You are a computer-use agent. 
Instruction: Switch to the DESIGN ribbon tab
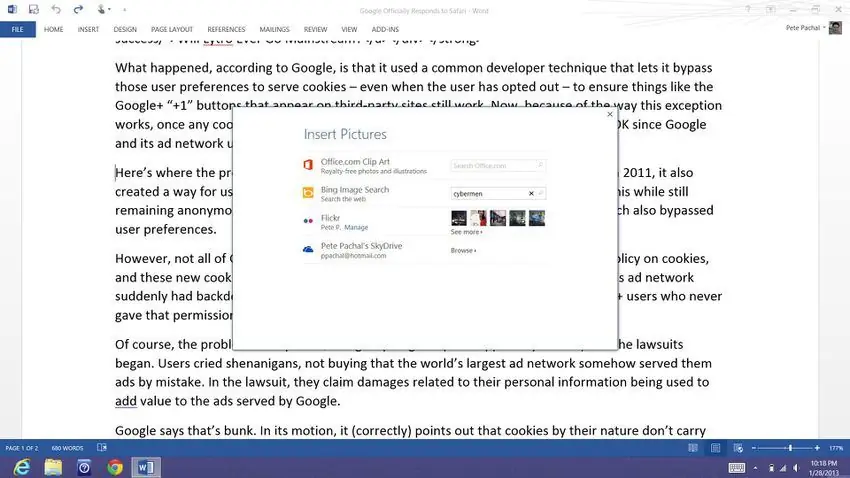(x=125, y=29)
